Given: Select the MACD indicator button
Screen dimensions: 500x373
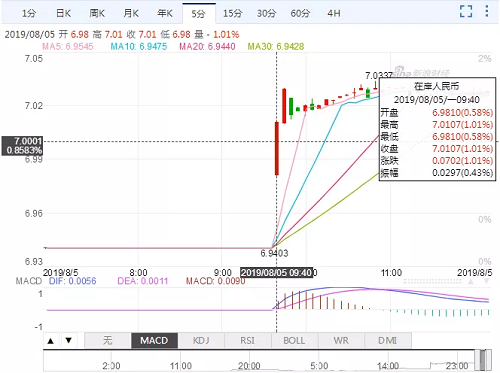Looking at the screenshot, I should click(x=154, y=341).
